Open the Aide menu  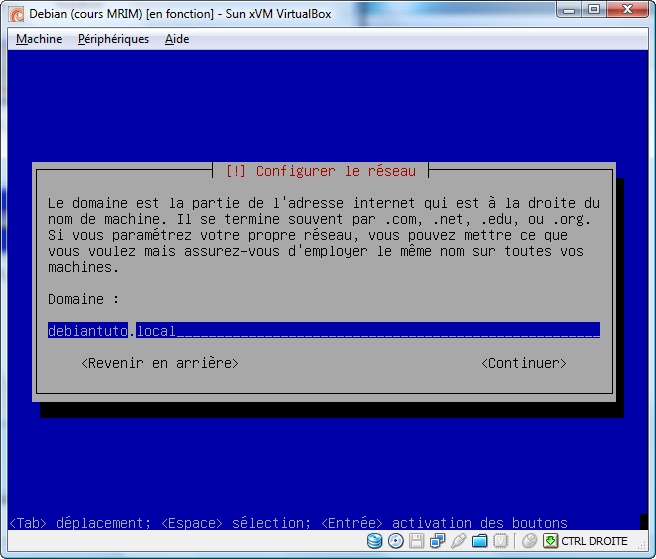pos(177,39)
